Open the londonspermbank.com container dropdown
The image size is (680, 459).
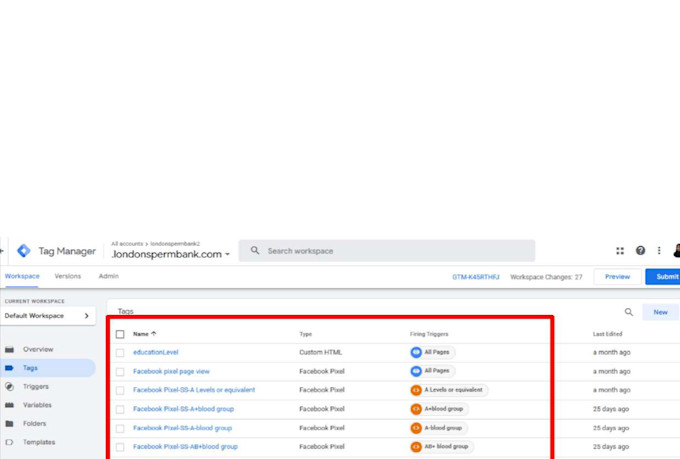[x=170, y=254]
